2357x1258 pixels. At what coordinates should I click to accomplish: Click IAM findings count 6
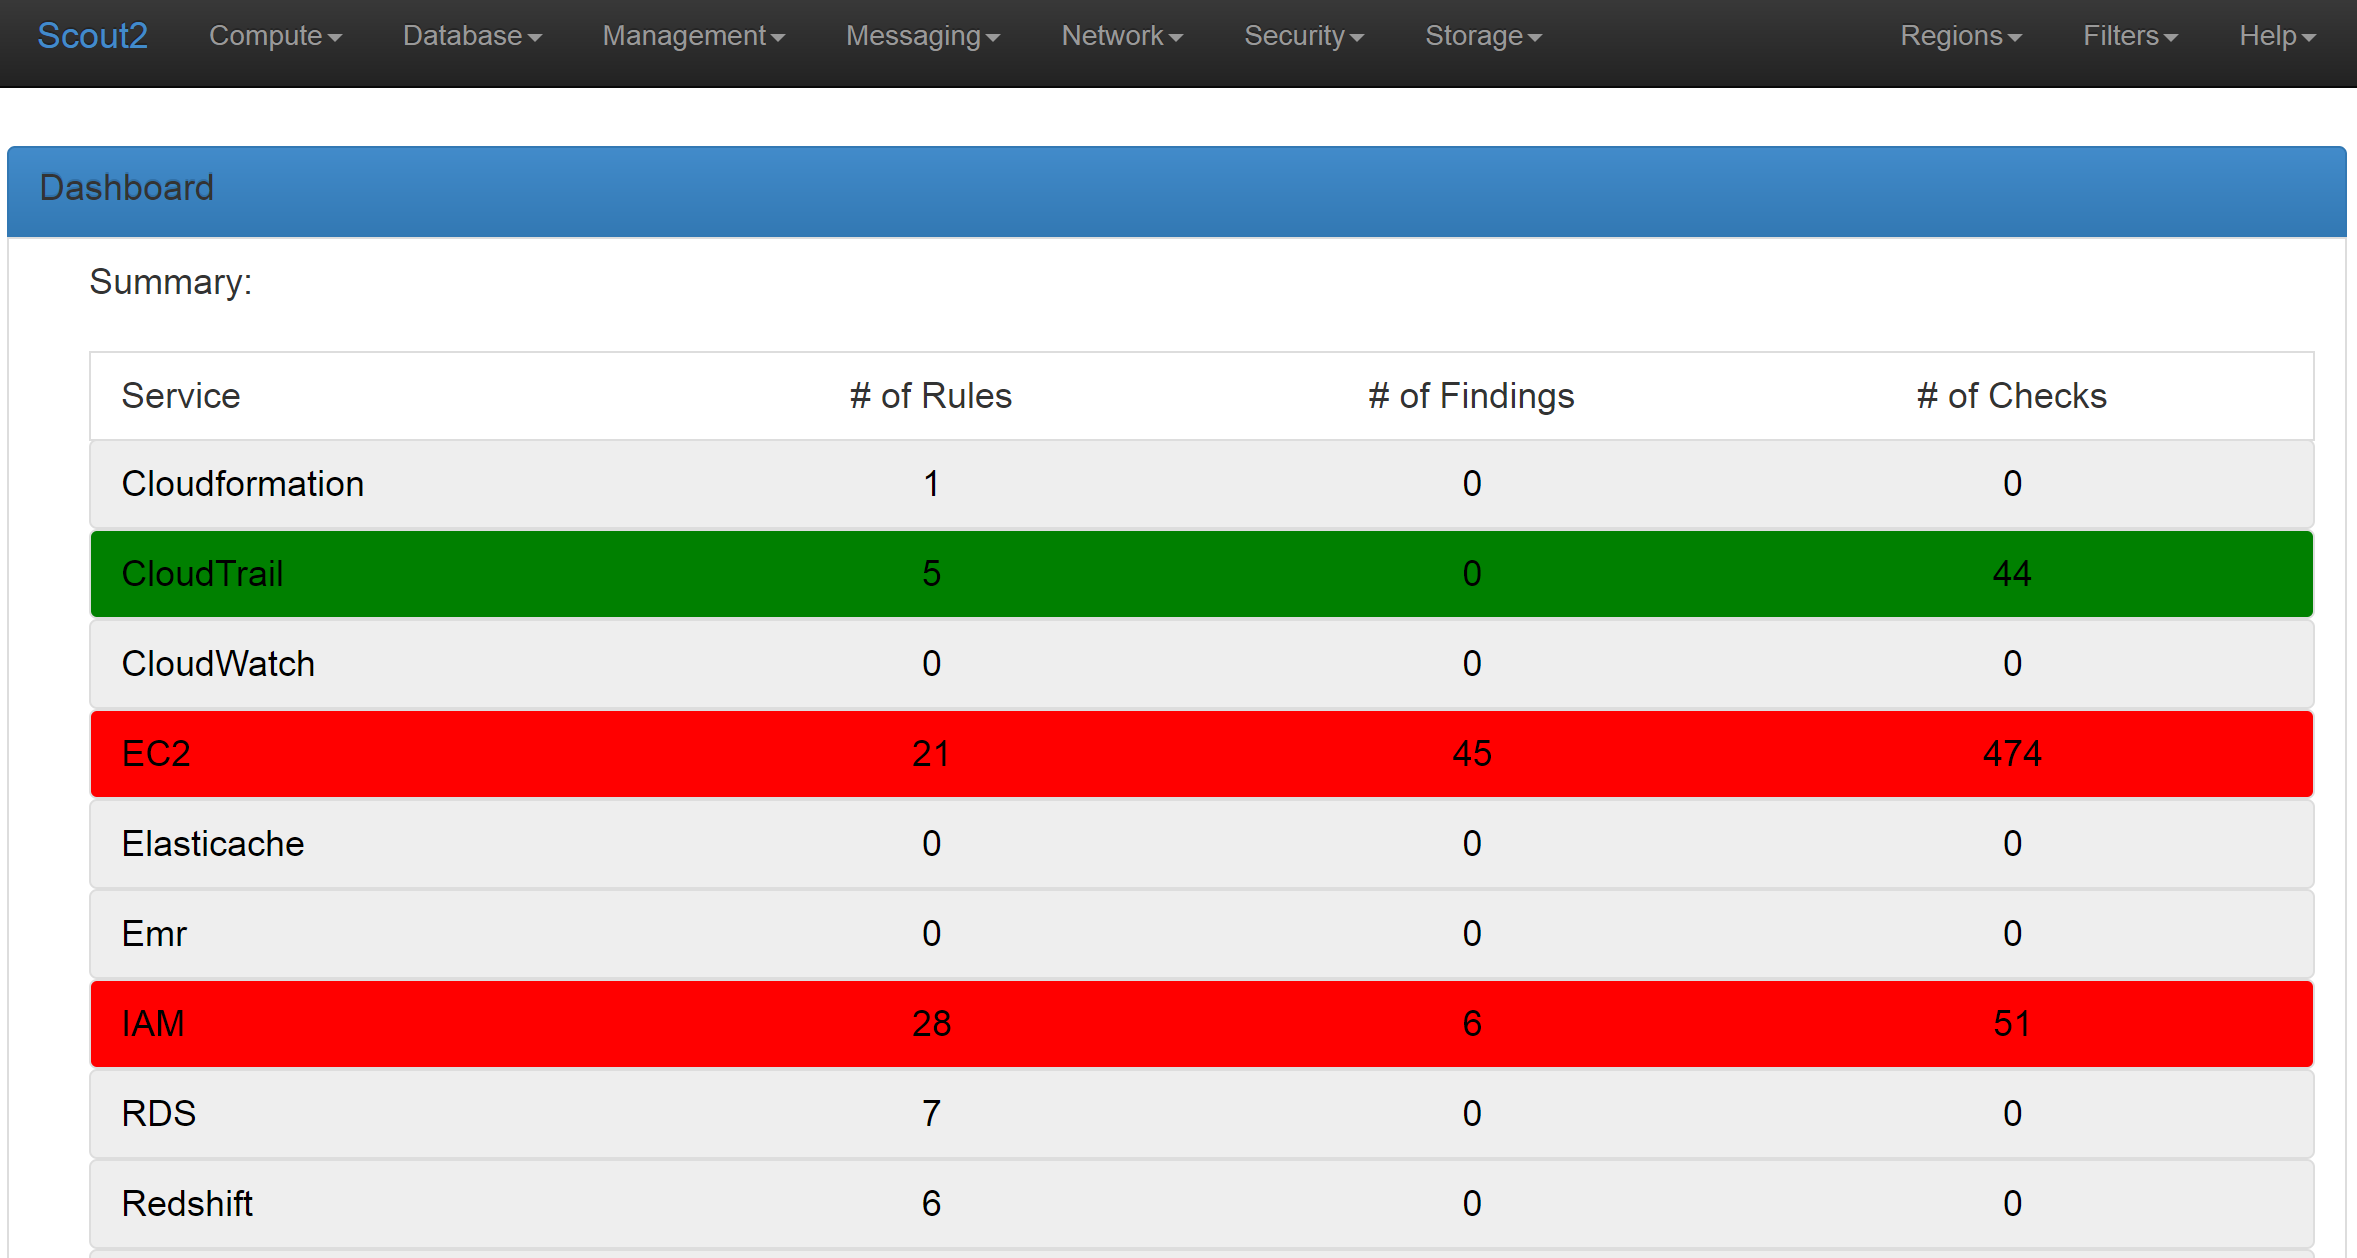[1472, 1024]
